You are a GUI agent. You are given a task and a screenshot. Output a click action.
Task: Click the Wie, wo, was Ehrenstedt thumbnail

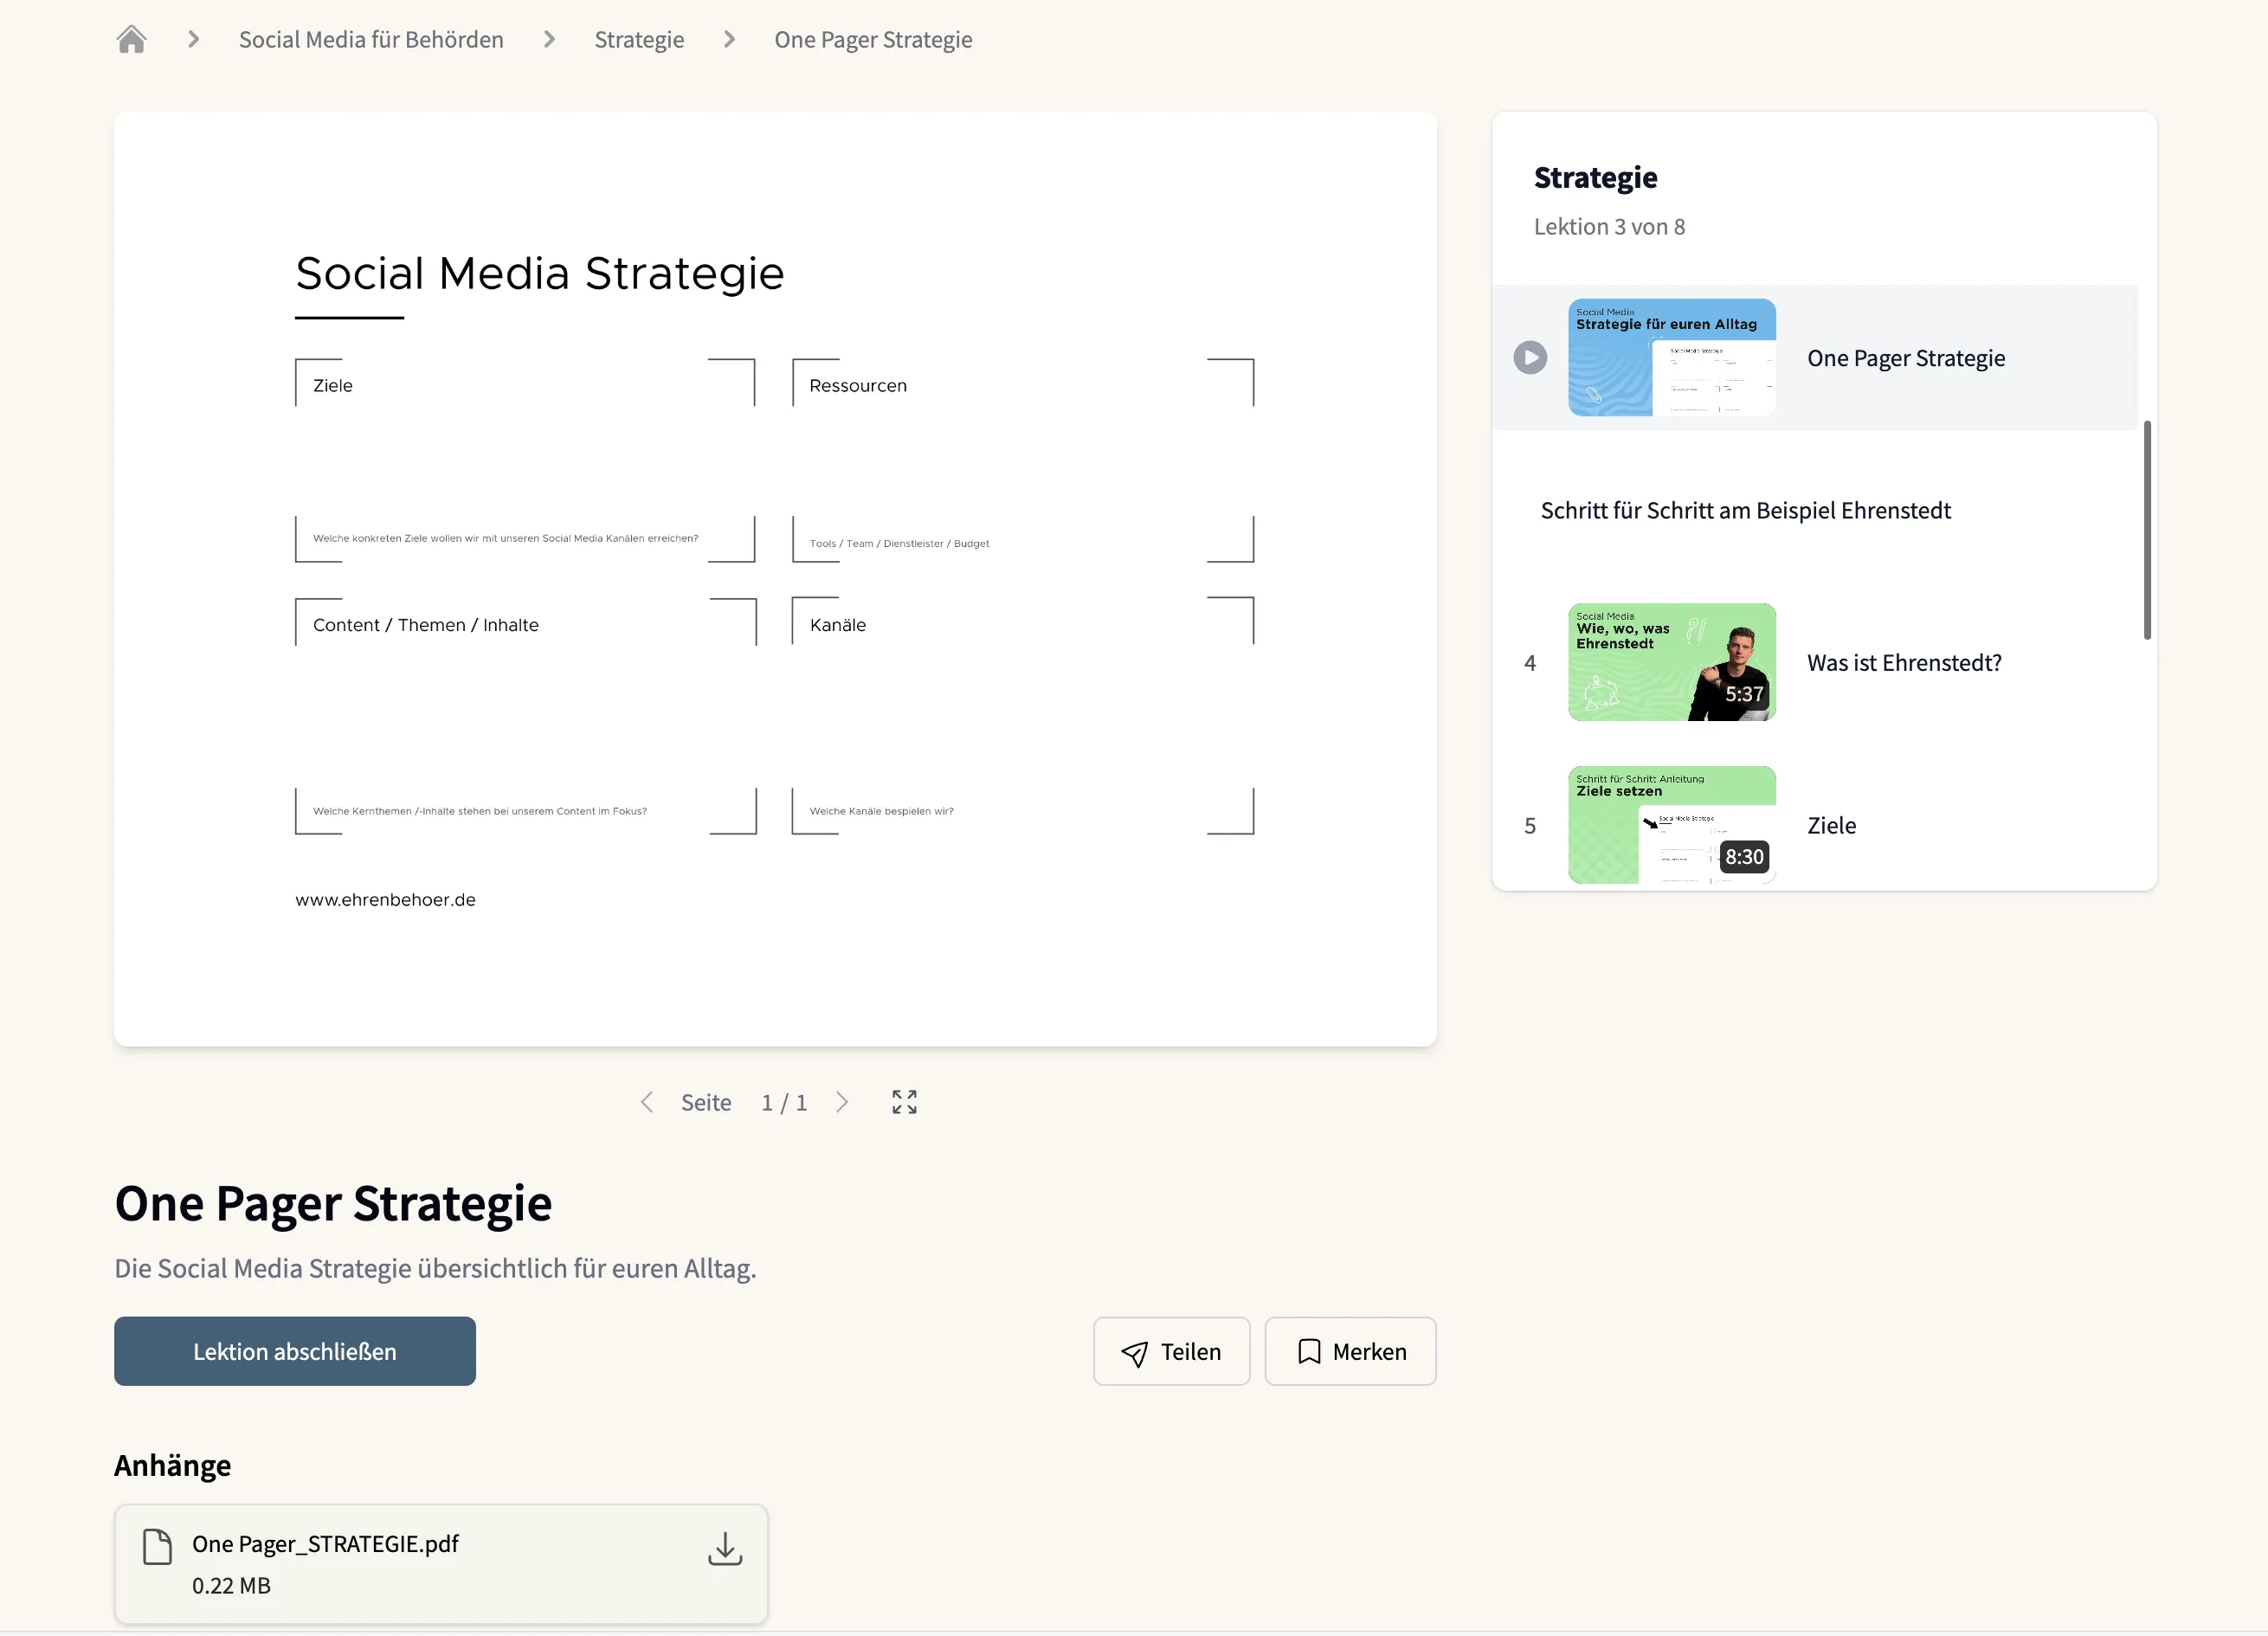click(x=1671, y=662)
